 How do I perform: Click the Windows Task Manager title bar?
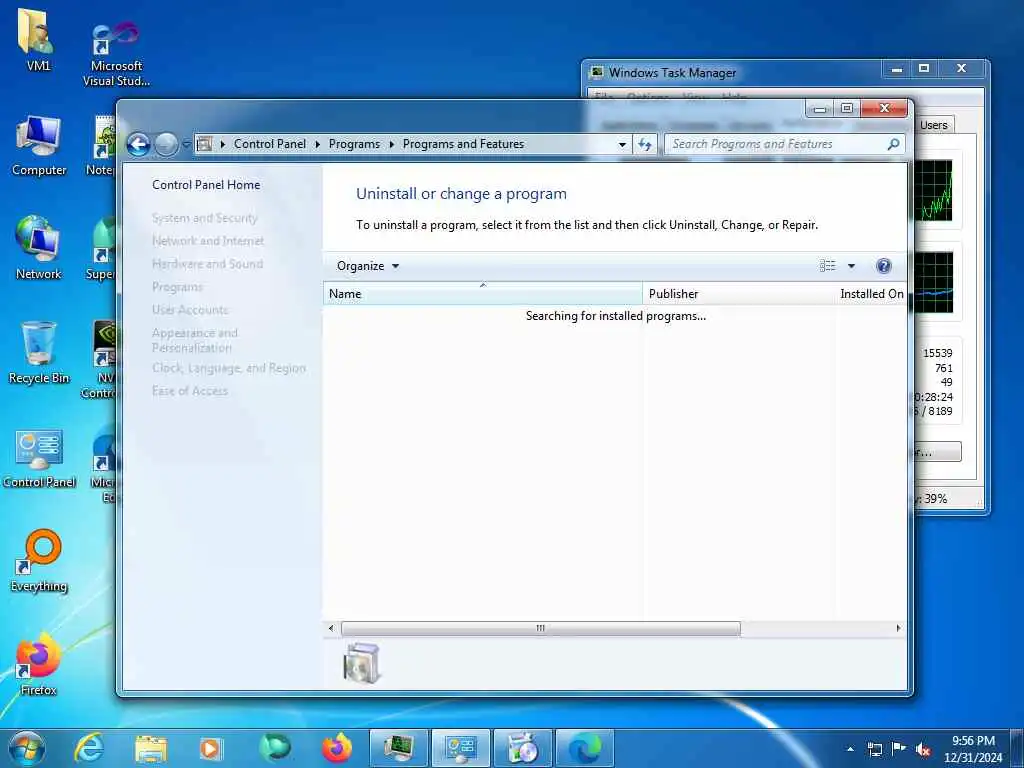click(x=731, y=72)
